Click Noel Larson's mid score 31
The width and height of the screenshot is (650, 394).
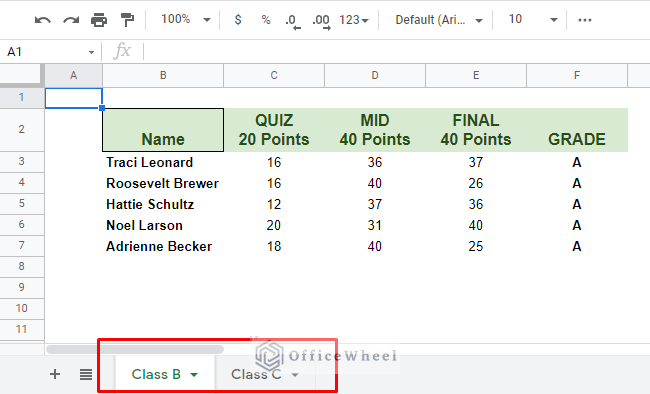tap(375, 225)
